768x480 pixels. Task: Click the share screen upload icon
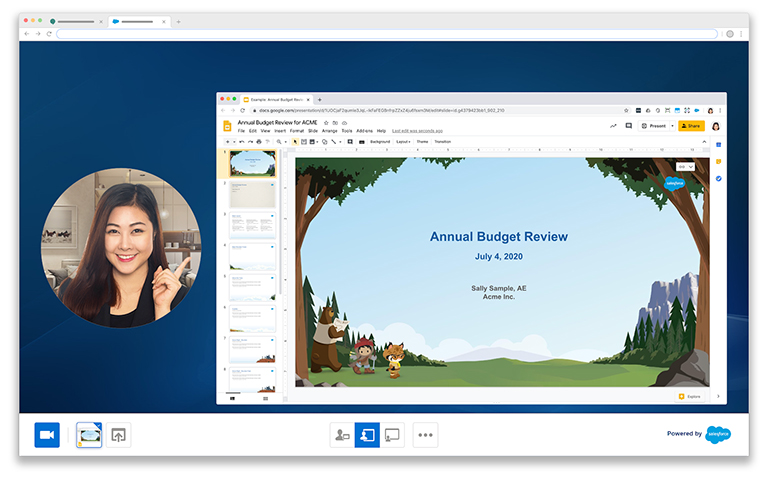pyautogui.click(x=119, y=435)
